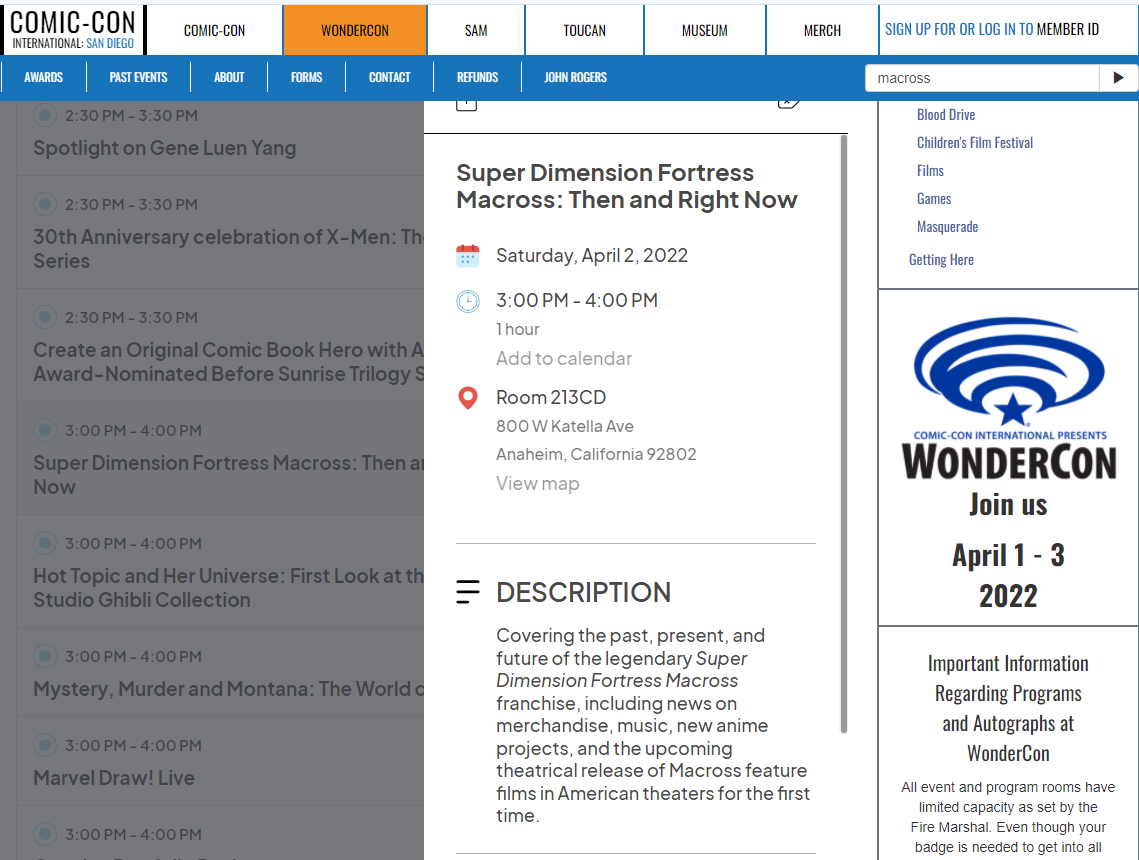Open the Super Dimension Fortress Macross list title
The width and height of the screenshot is (1139, 860).
tap(229, 475)
